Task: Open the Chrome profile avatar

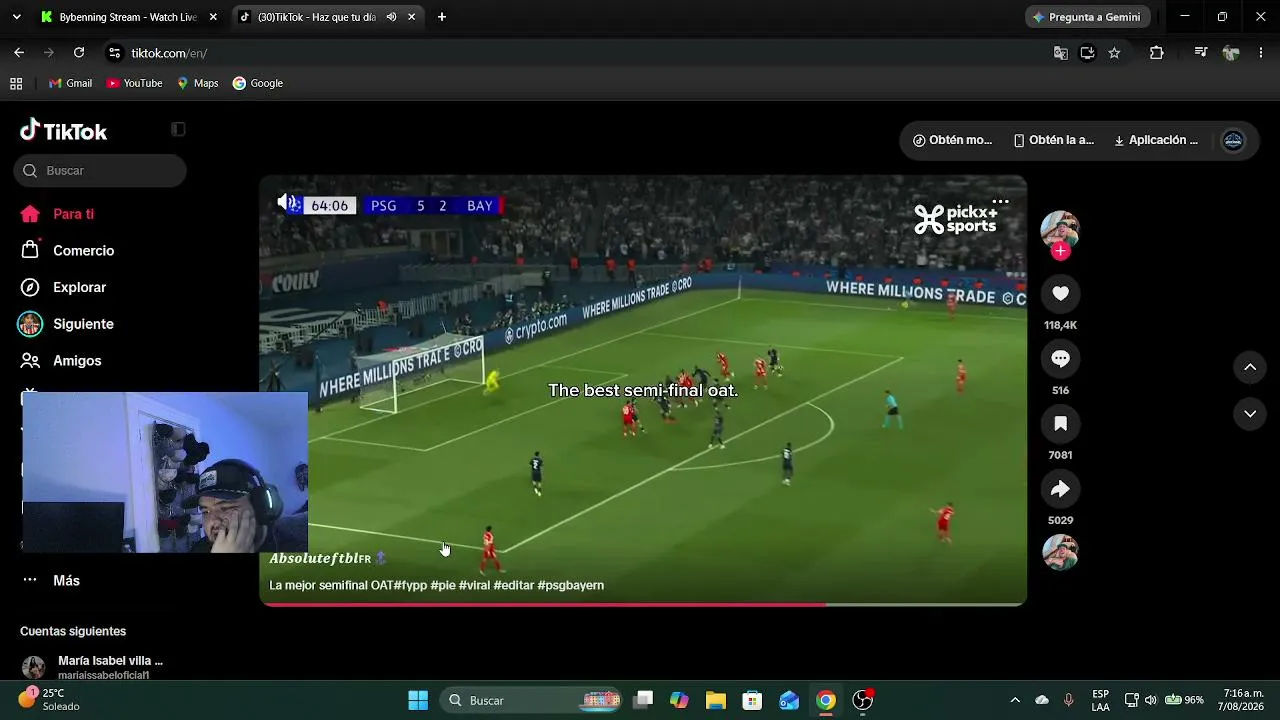Action: point(1231,53)
